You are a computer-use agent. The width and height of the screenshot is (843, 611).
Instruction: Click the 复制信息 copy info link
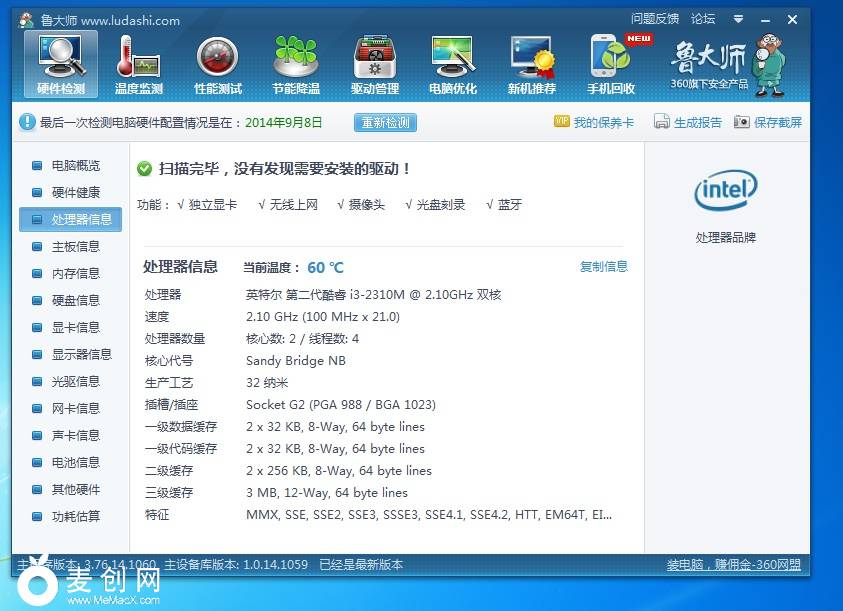point(604,266)
